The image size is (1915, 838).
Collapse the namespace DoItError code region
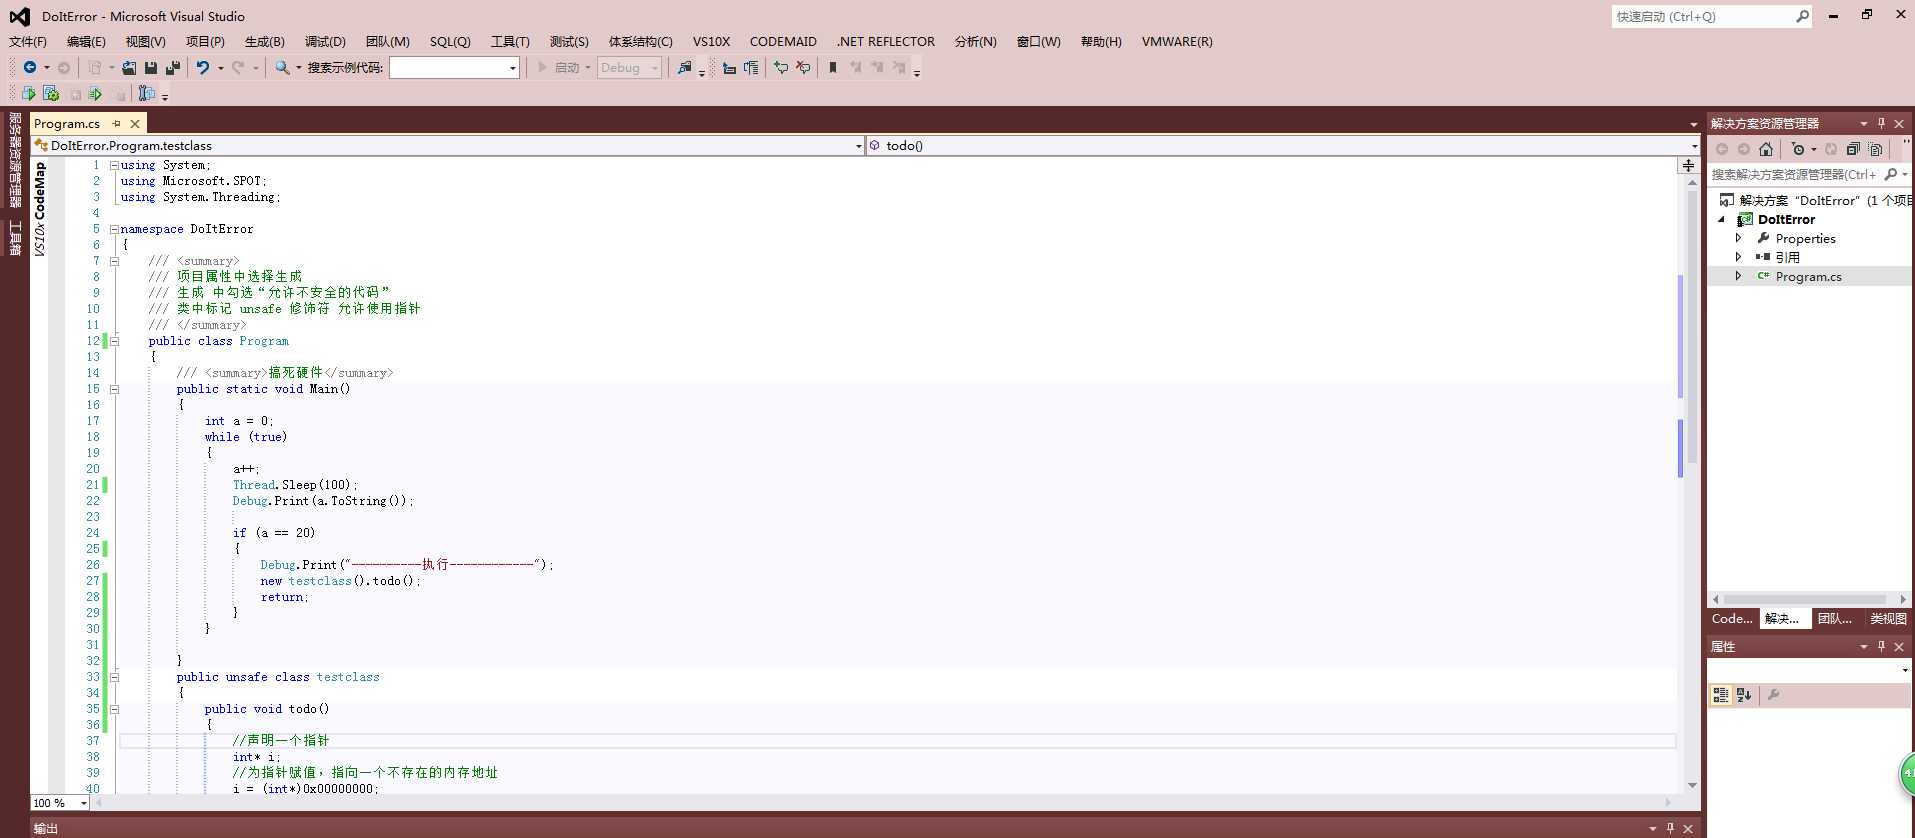[114, 229]
